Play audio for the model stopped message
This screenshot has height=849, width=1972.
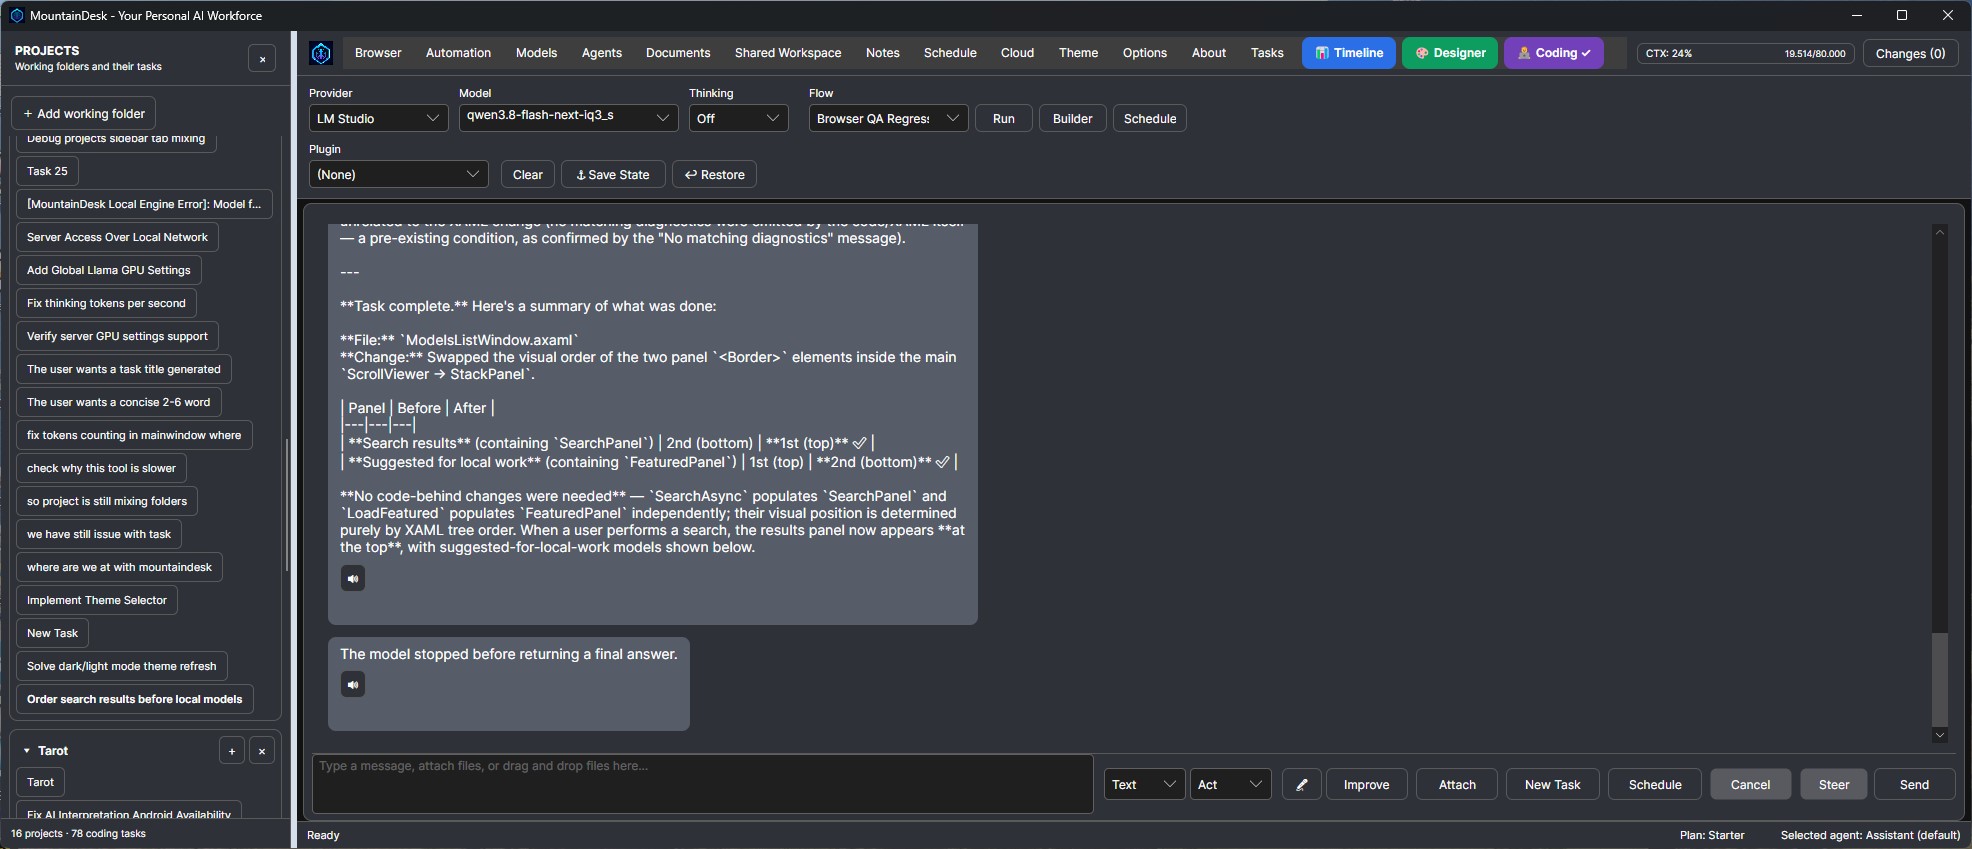[x=353, y=684]
